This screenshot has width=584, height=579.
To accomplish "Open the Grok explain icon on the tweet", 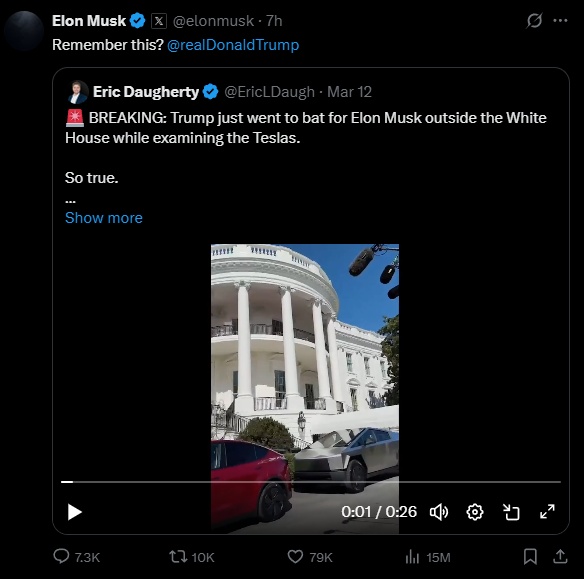I will [534, 20].
